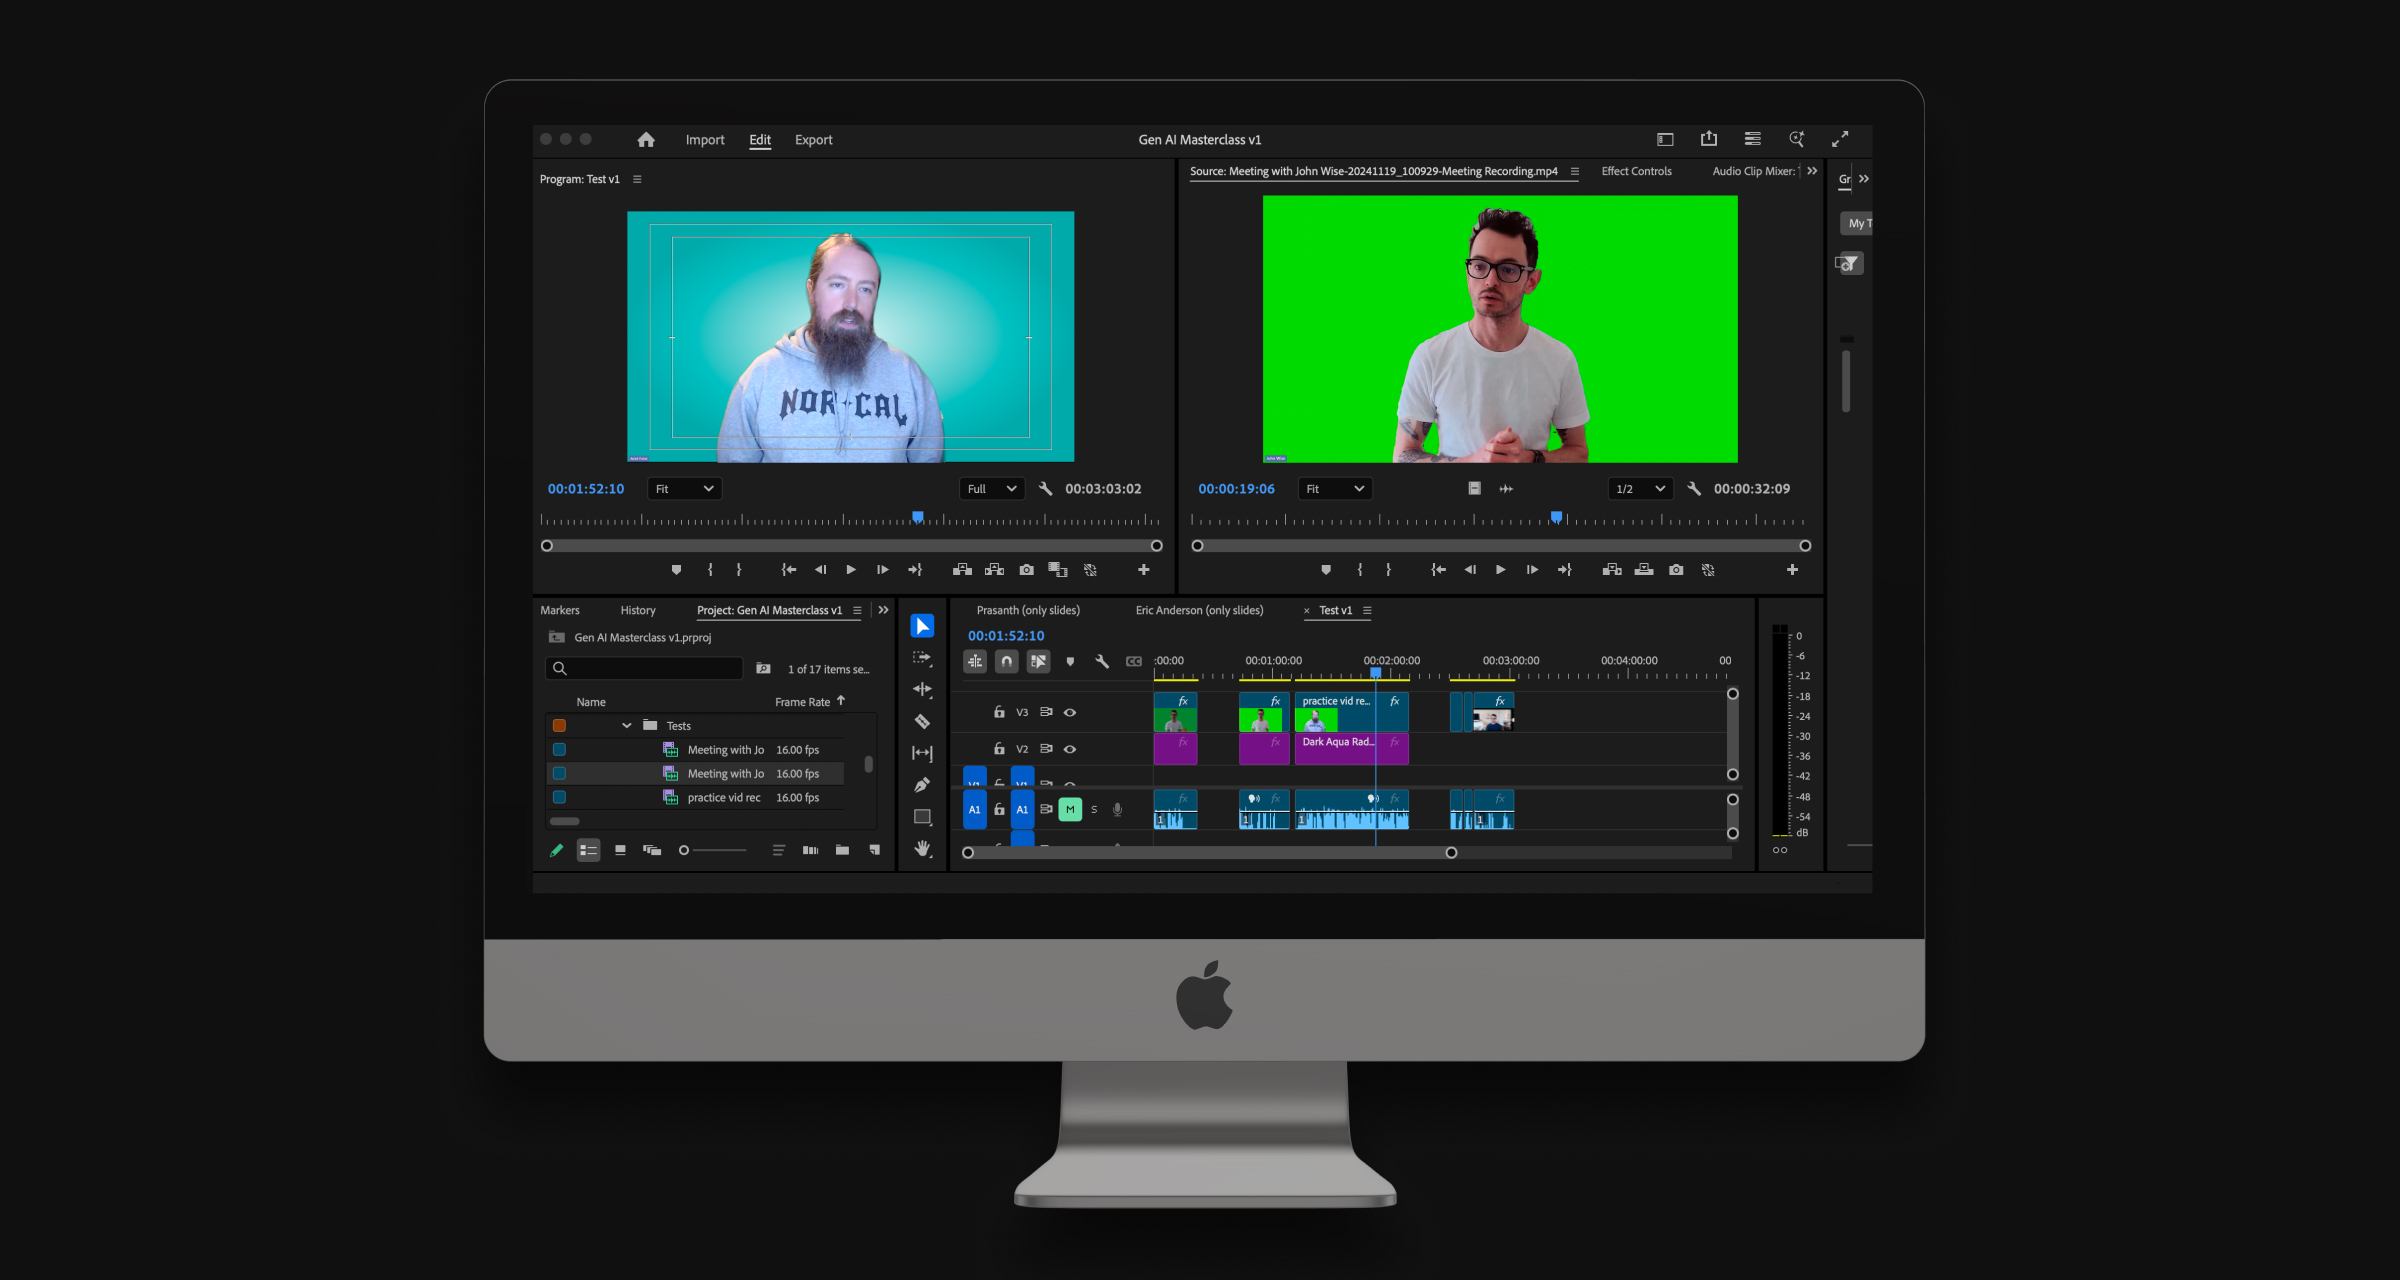The width and height of the screenshot is (2400, 1280).
Task: Select the Pen tool in the timeline toolbar
Action: [x=920, y=783]
